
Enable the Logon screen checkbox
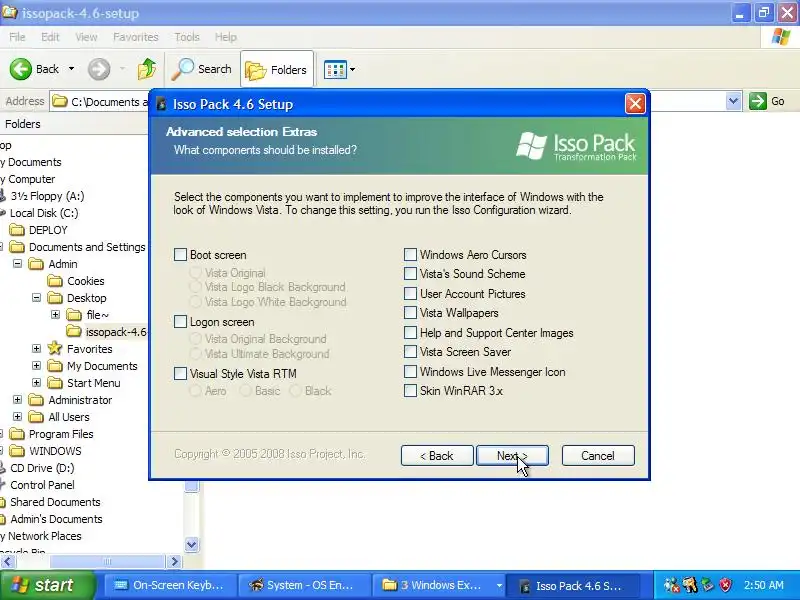coord(181,321)
